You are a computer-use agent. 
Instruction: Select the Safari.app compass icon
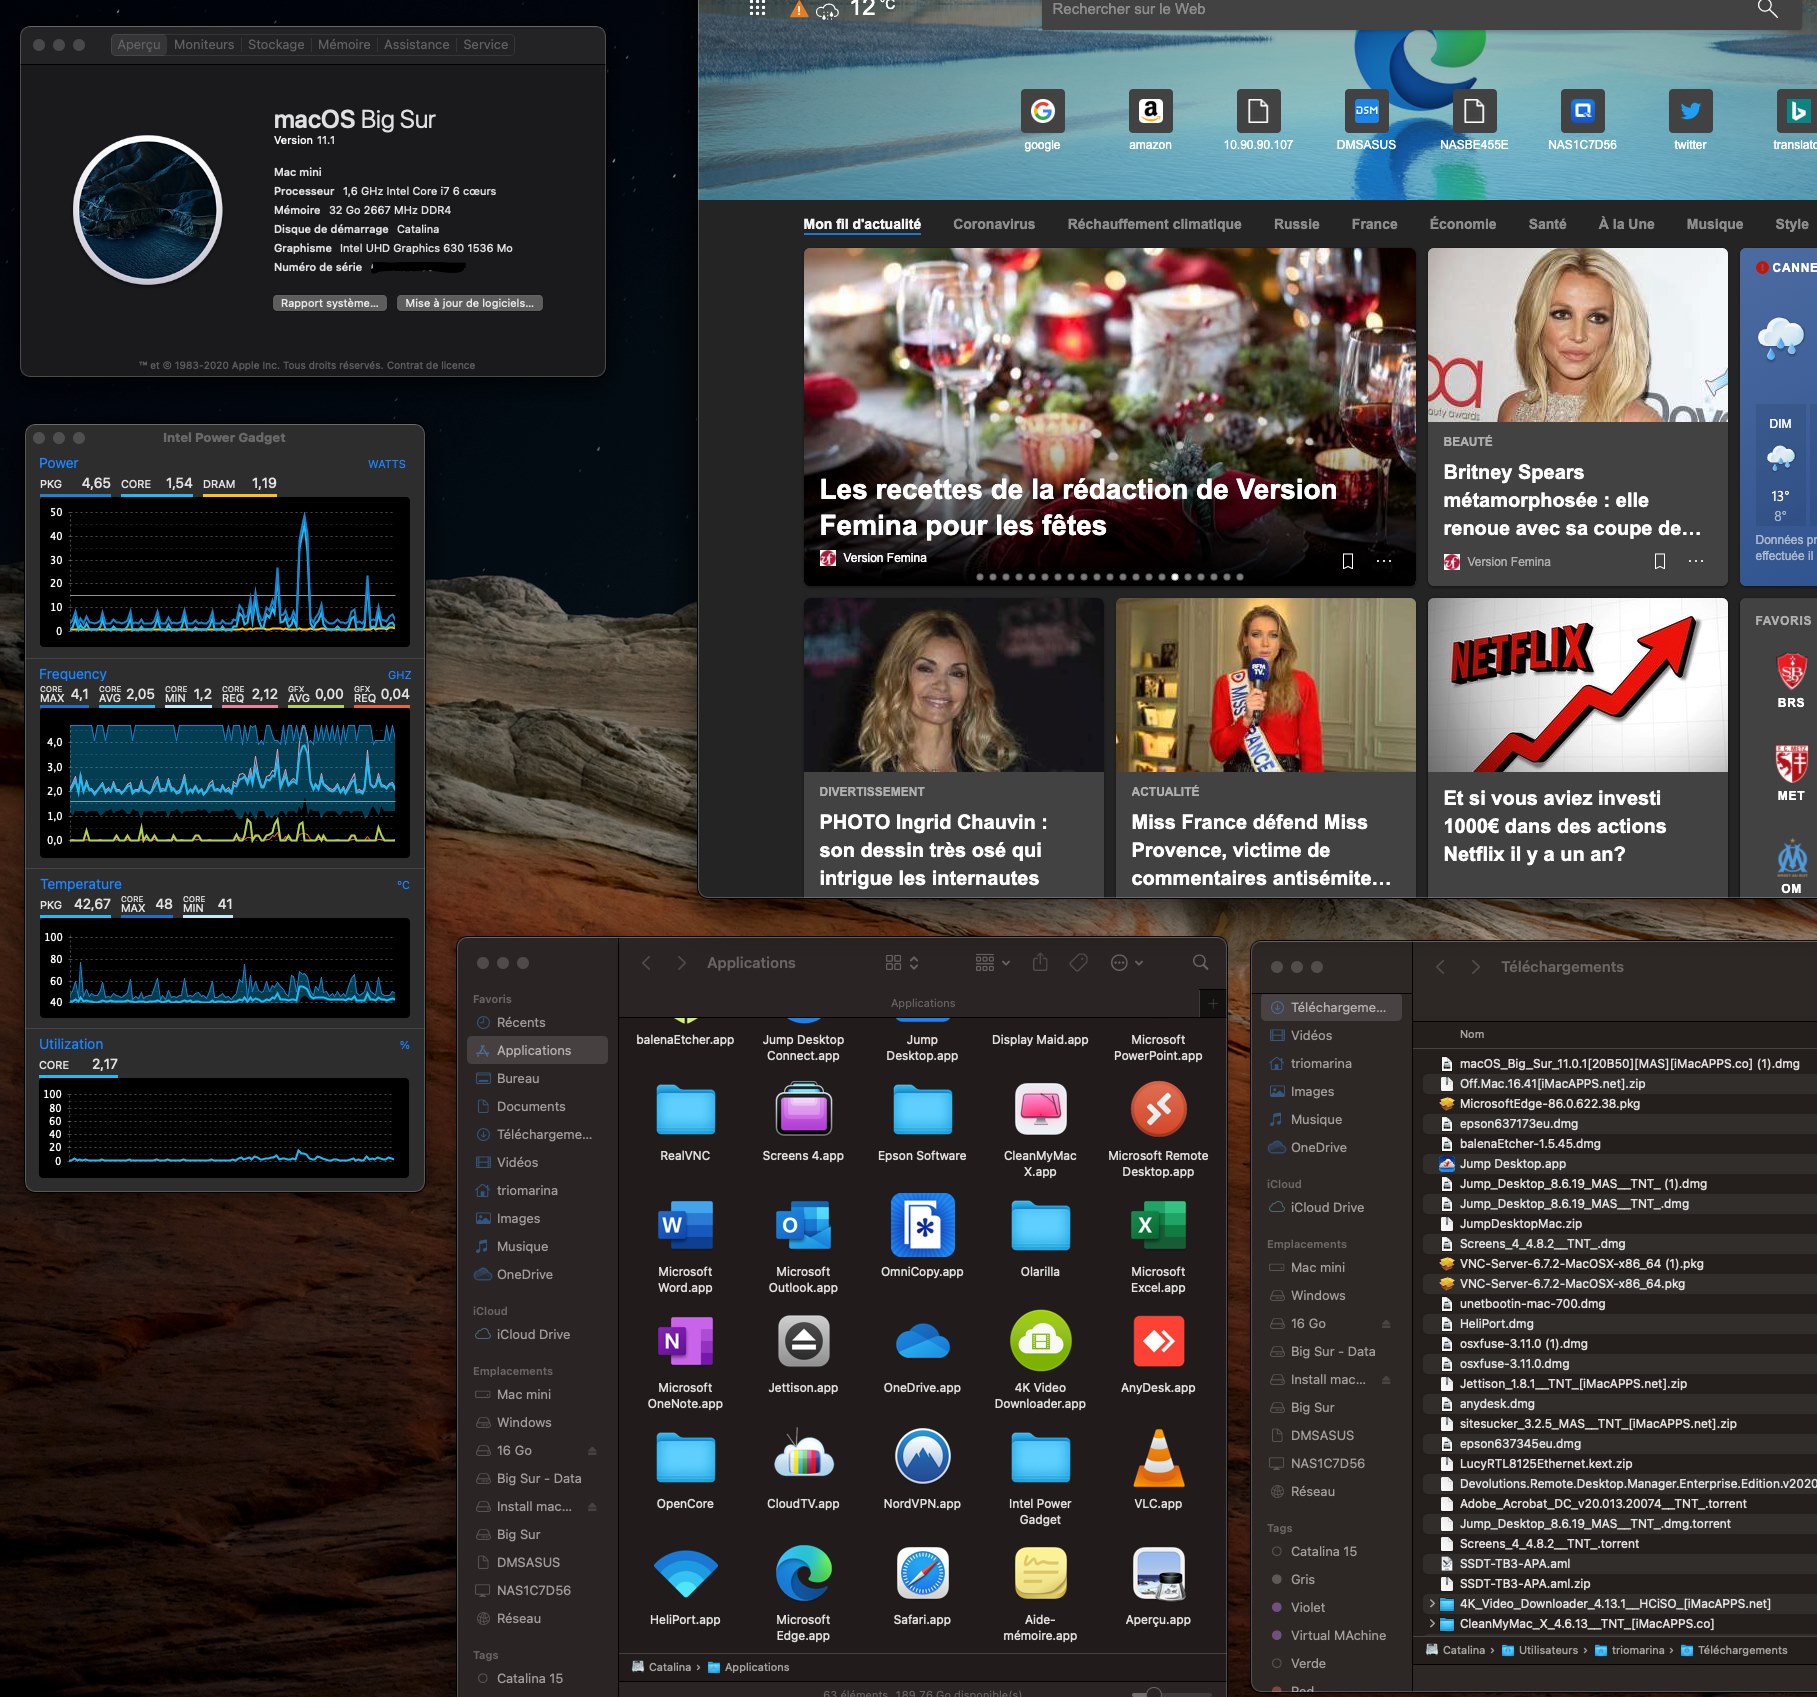click(x=922, y=1574)
